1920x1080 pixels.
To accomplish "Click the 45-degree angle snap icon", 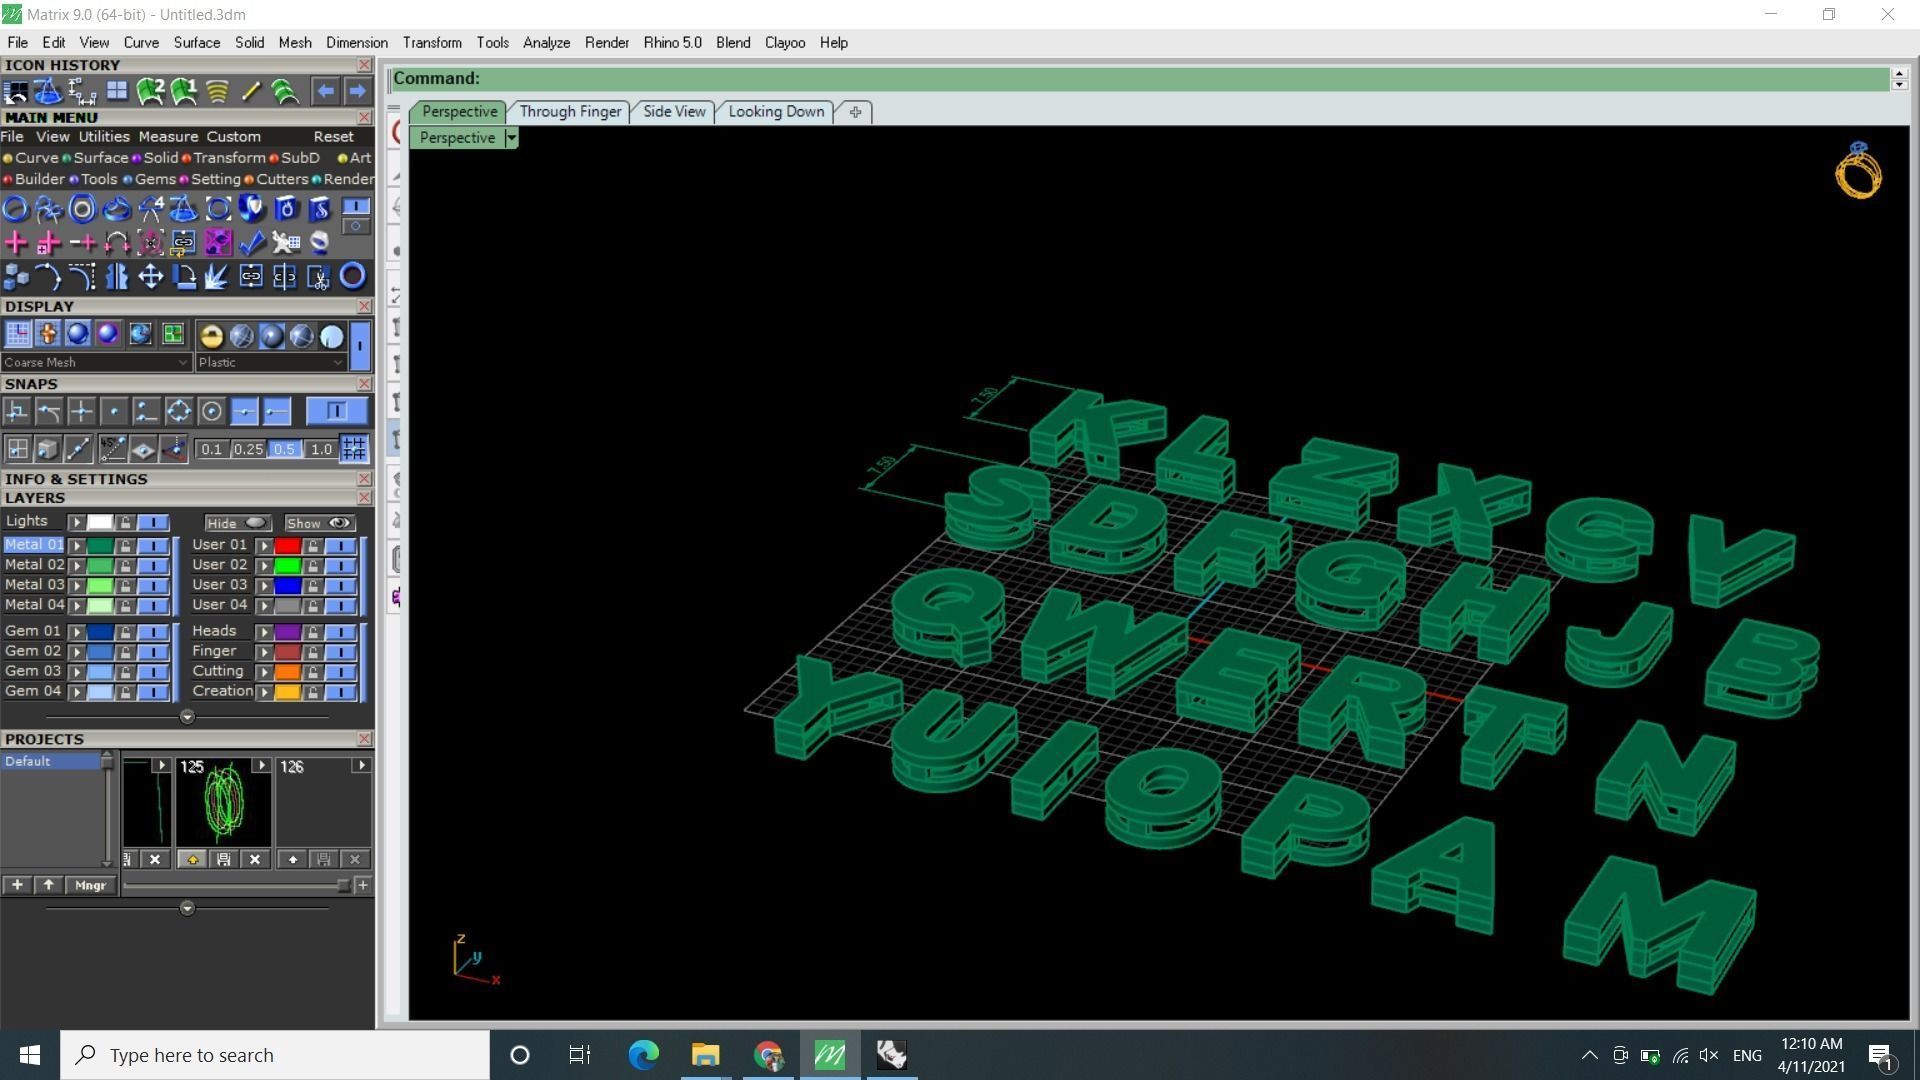I will [x=111, y=449].
